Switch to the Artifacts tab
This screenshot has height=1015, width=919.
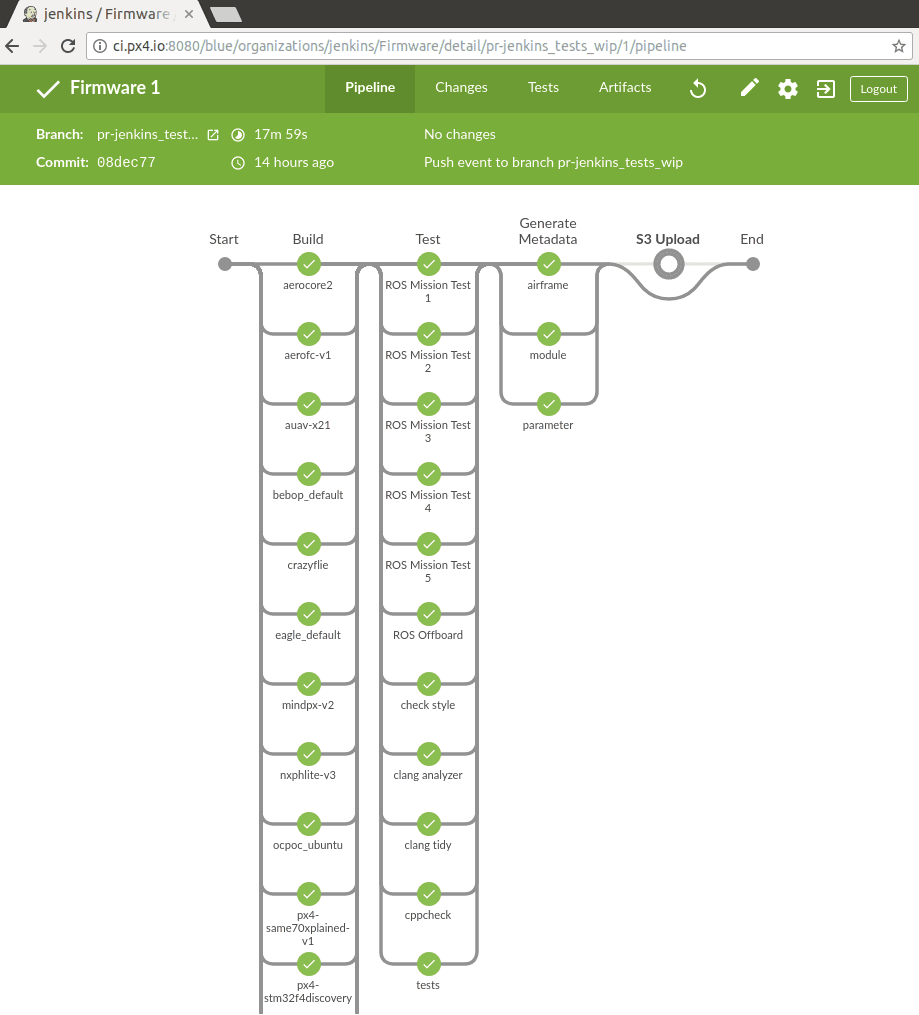(x=625, y=88)
